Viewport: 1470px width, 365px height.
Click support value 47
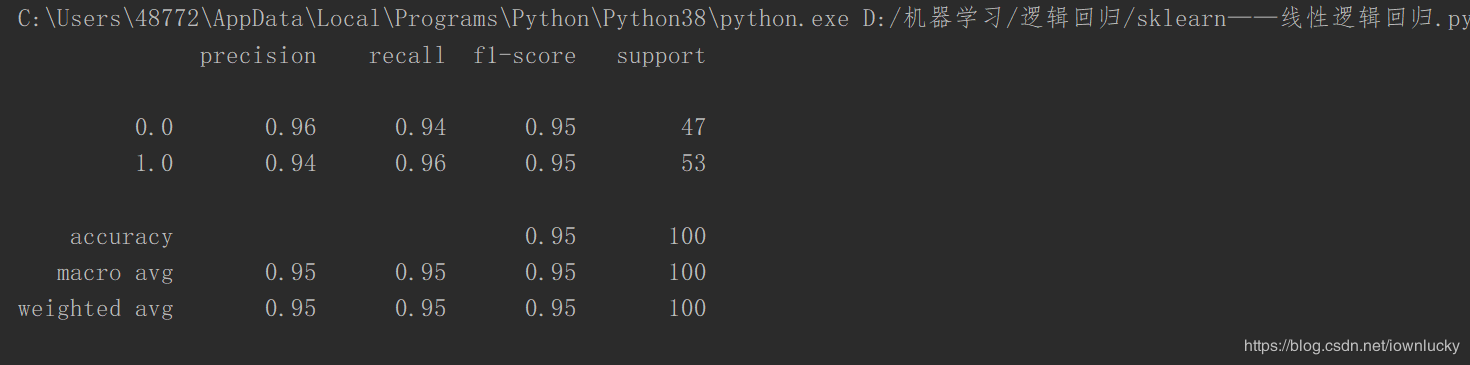[x=694, y=128]
